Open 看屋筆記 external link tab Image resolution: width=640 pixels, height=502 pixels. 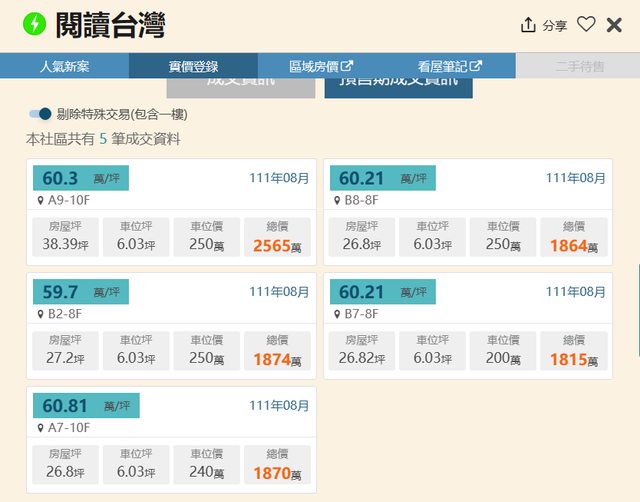coord(450,66)
